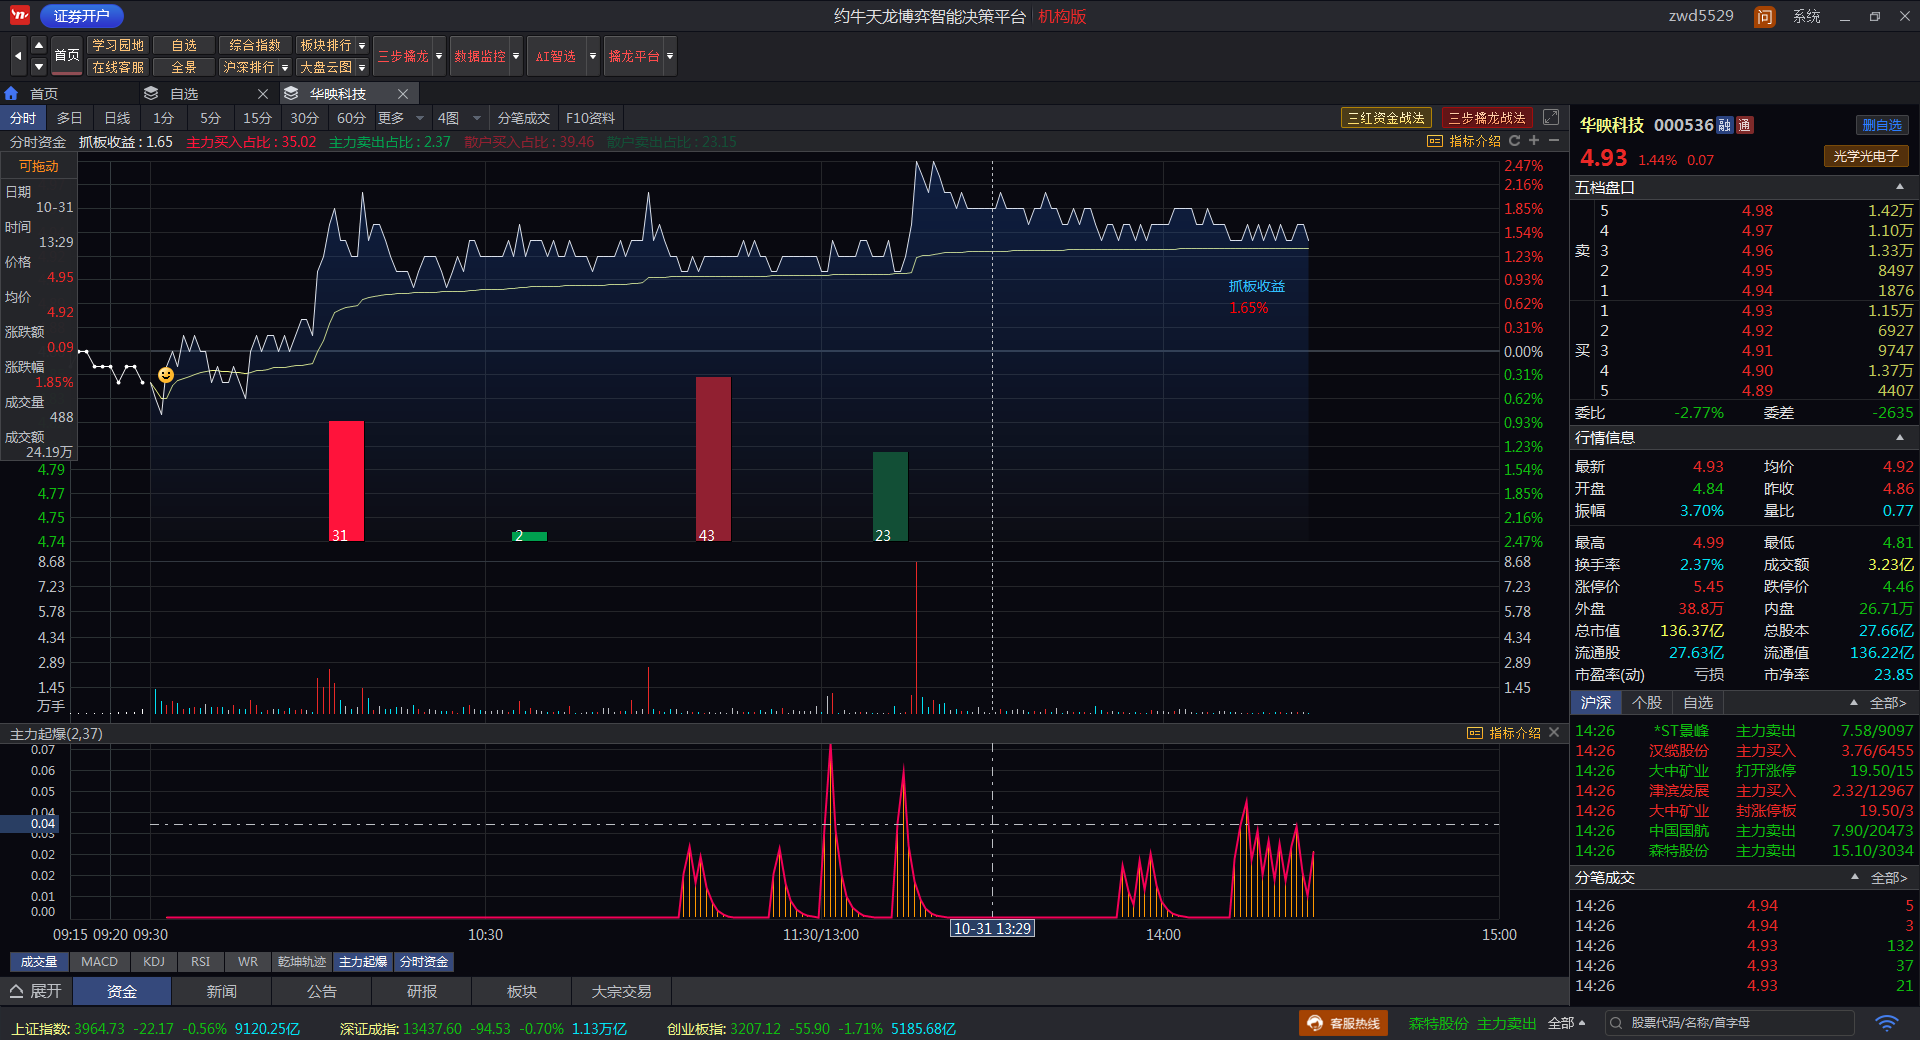Toggle the 主力起爆 indicator
The image size is (1920, 1040).
(363, 962)
